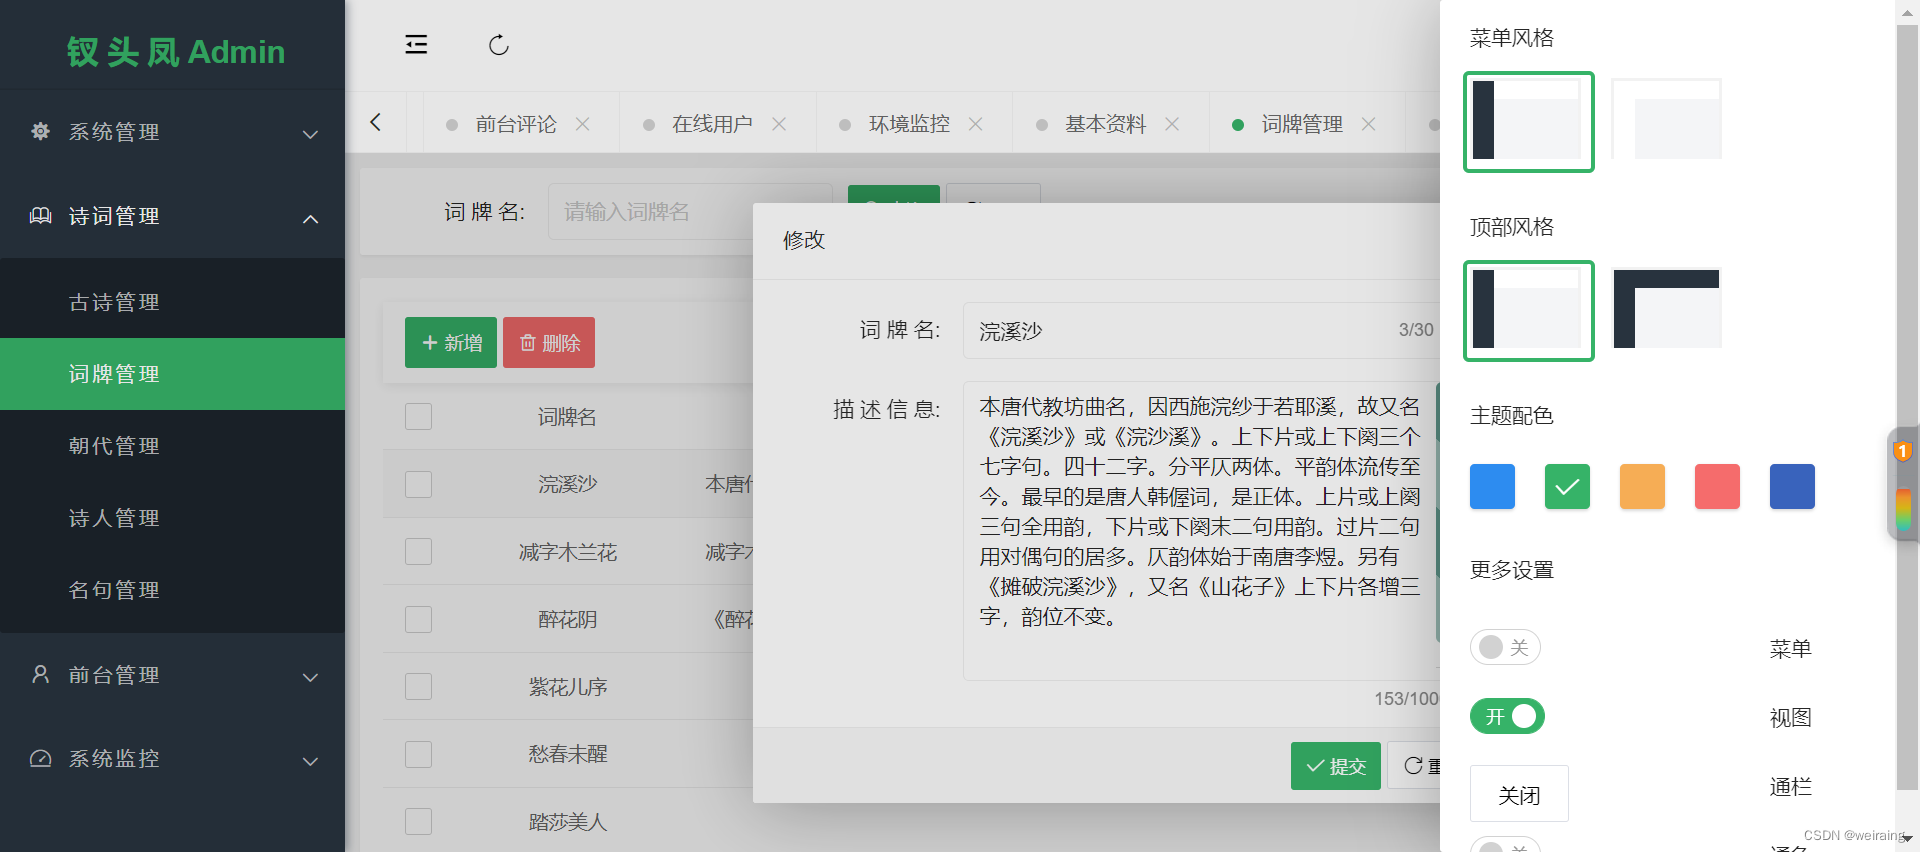1920x852 pixels.
Task: Switch to the 前台评论 tab
Action: 515,124
